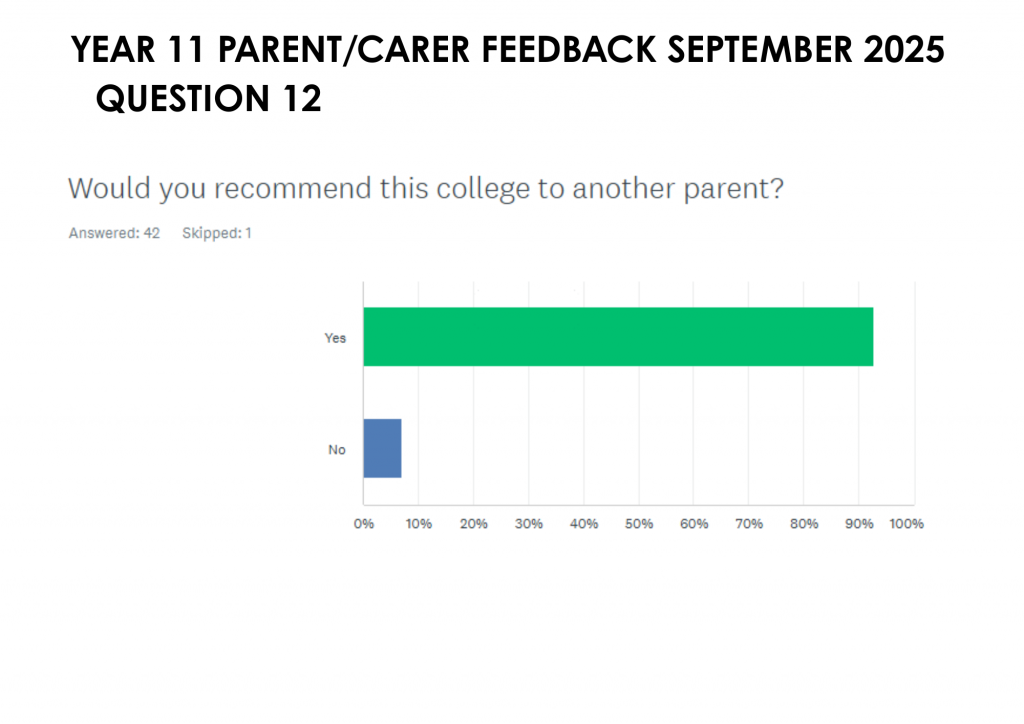The height and width of the screenshot is (724, 1024).
Task: Click the 90% axis label
Action: [859, 524]
